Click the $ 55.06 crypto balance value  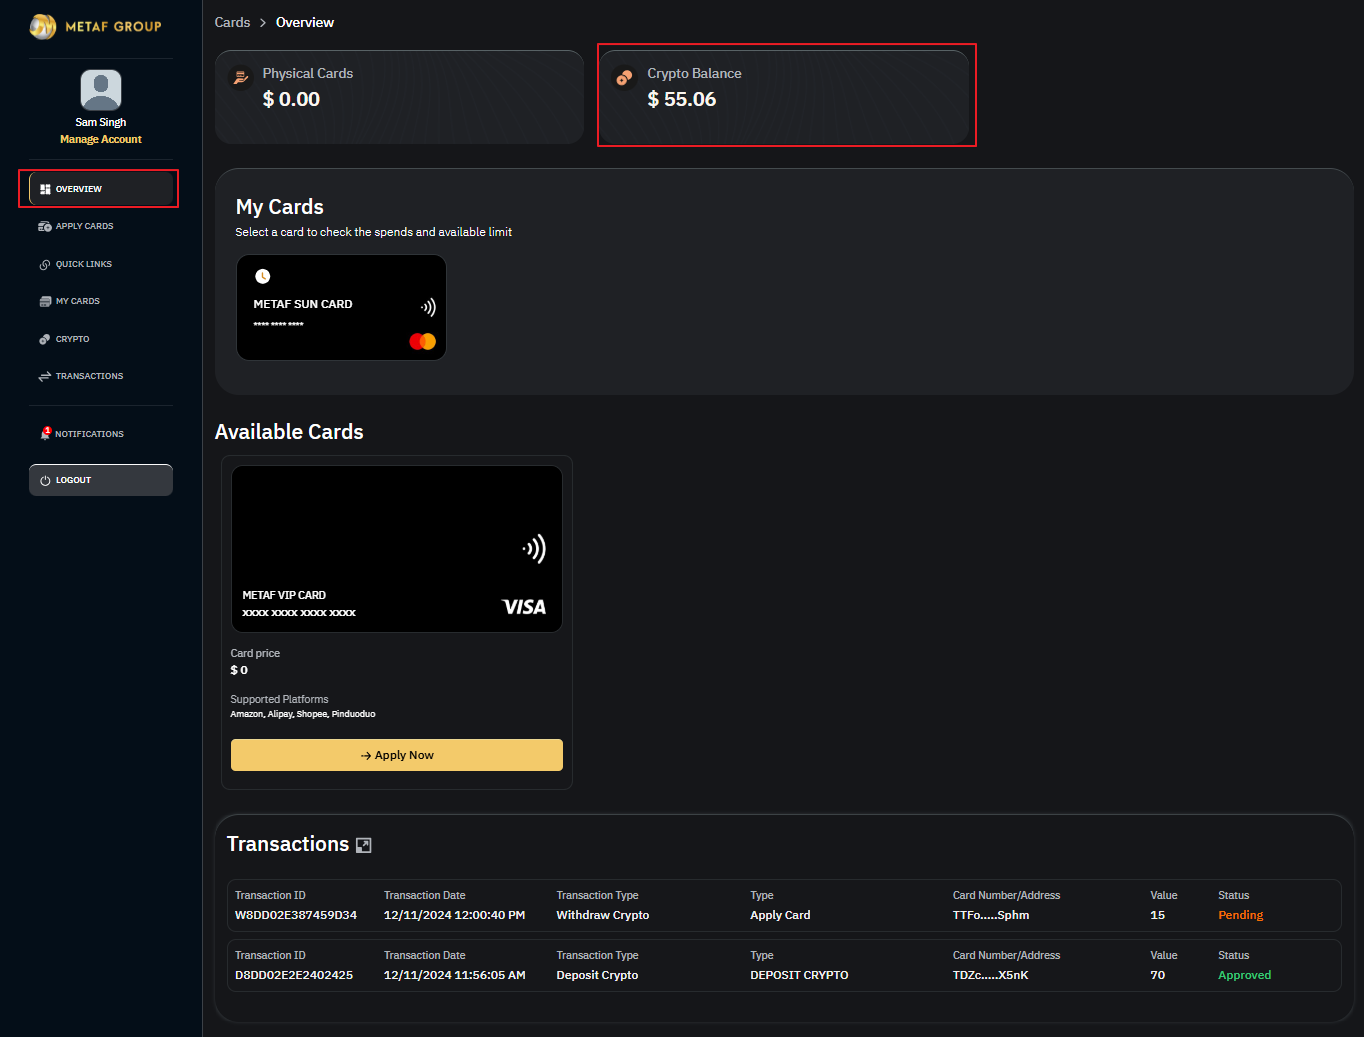(682, 99)
